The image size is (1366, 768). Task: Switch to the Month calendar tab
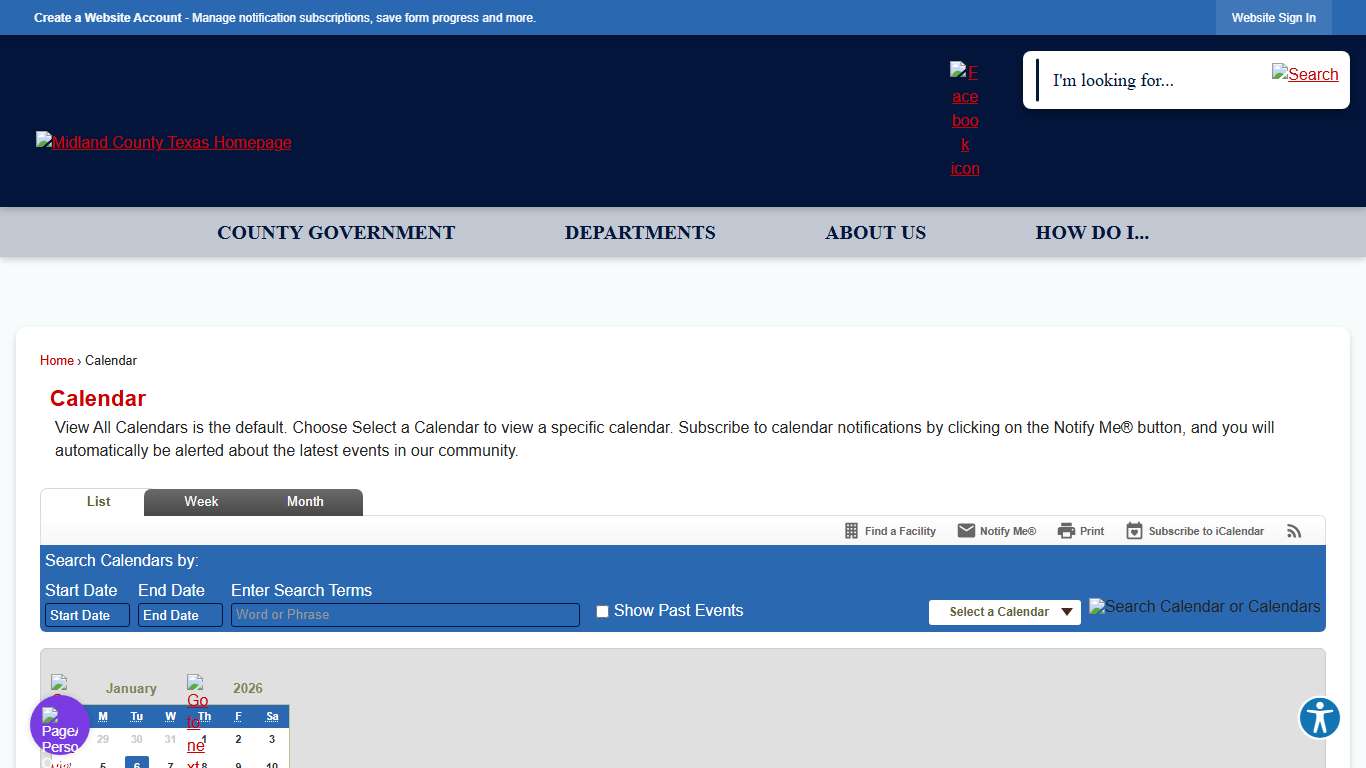click(305, 502)
